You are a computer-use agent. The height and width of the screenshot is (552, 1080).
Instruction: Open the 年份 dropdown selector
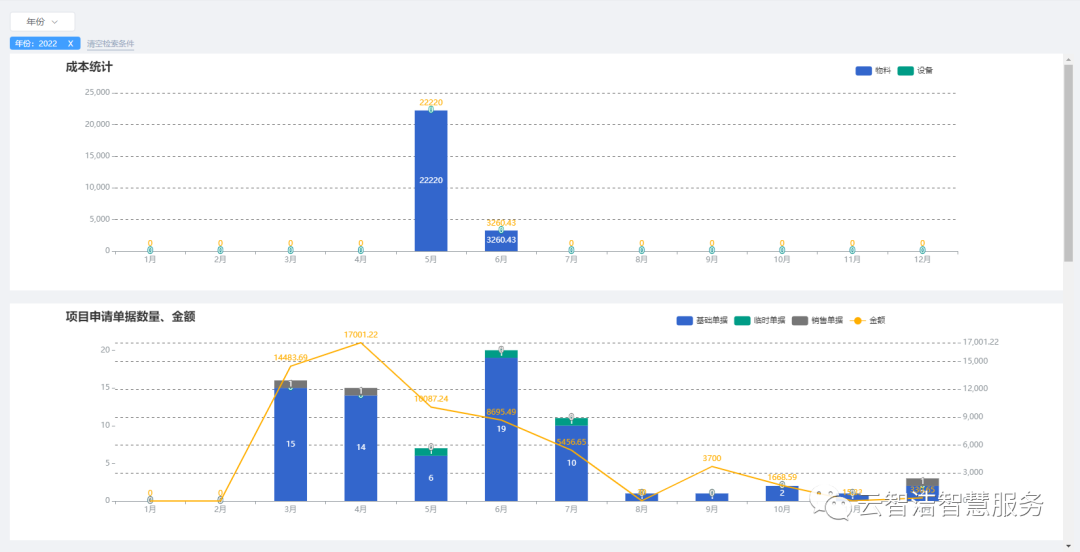(42, 22)
